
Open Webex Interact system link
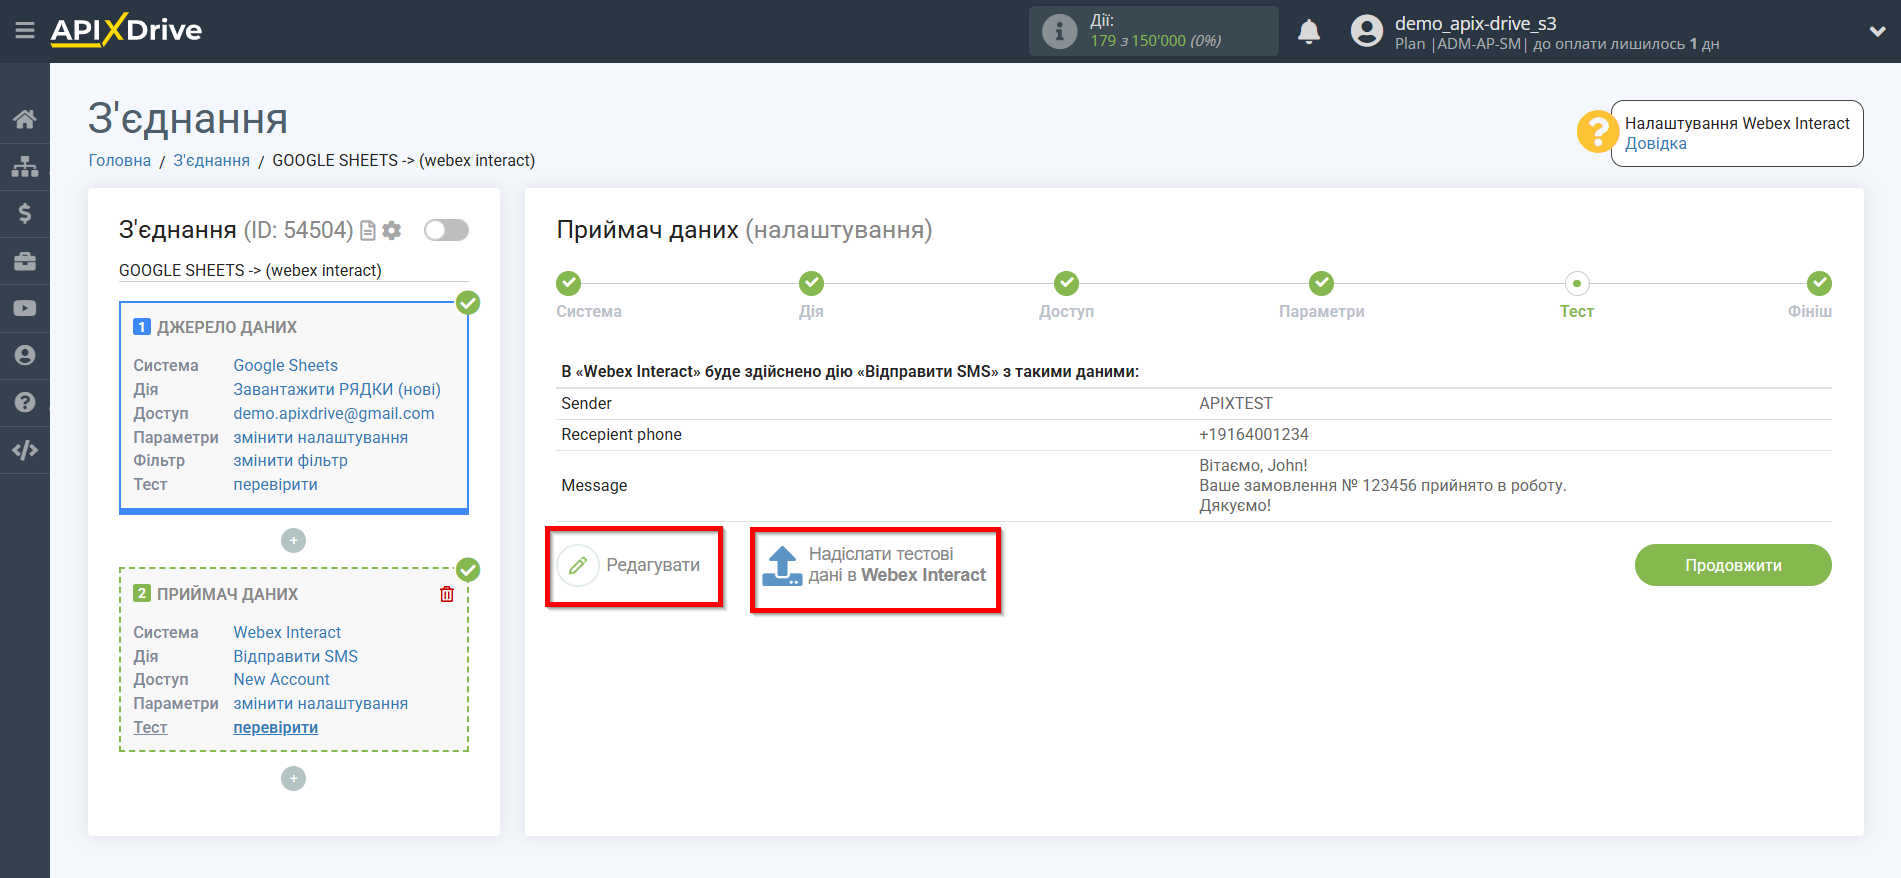click(x=287, y=633)
